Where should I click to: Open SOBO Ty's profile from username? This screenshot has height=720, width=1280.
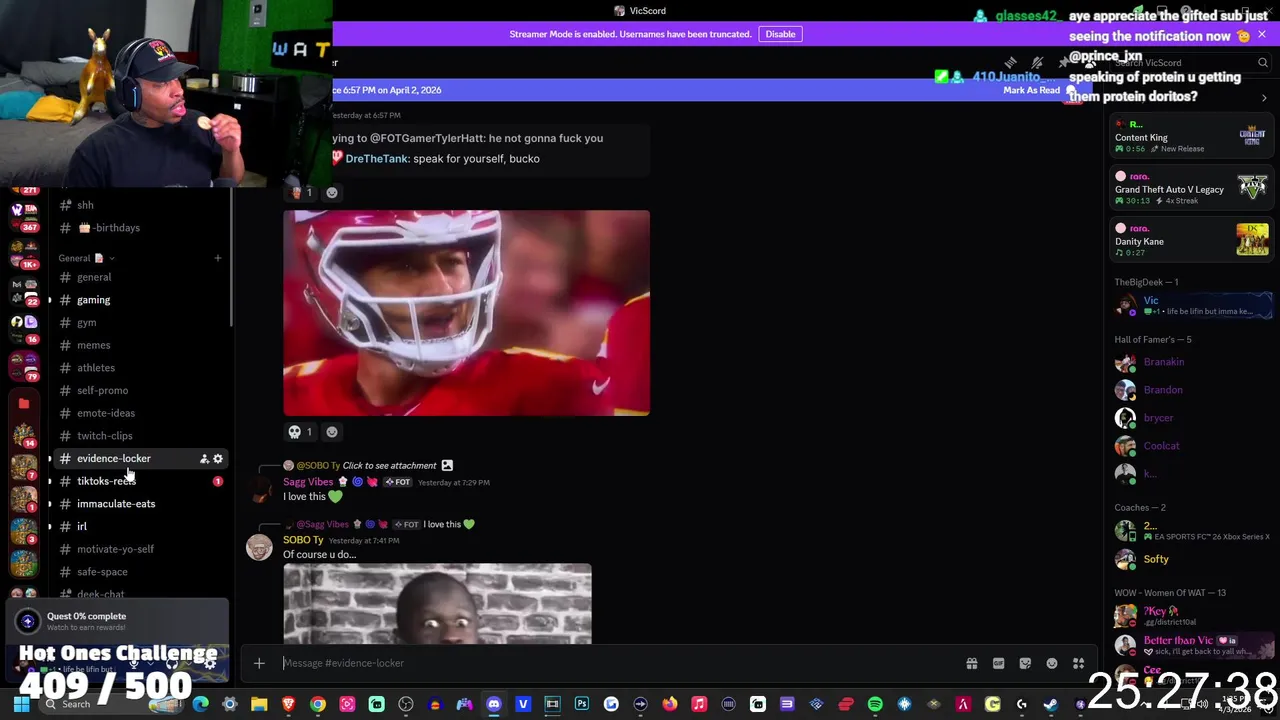coord(303,540)
